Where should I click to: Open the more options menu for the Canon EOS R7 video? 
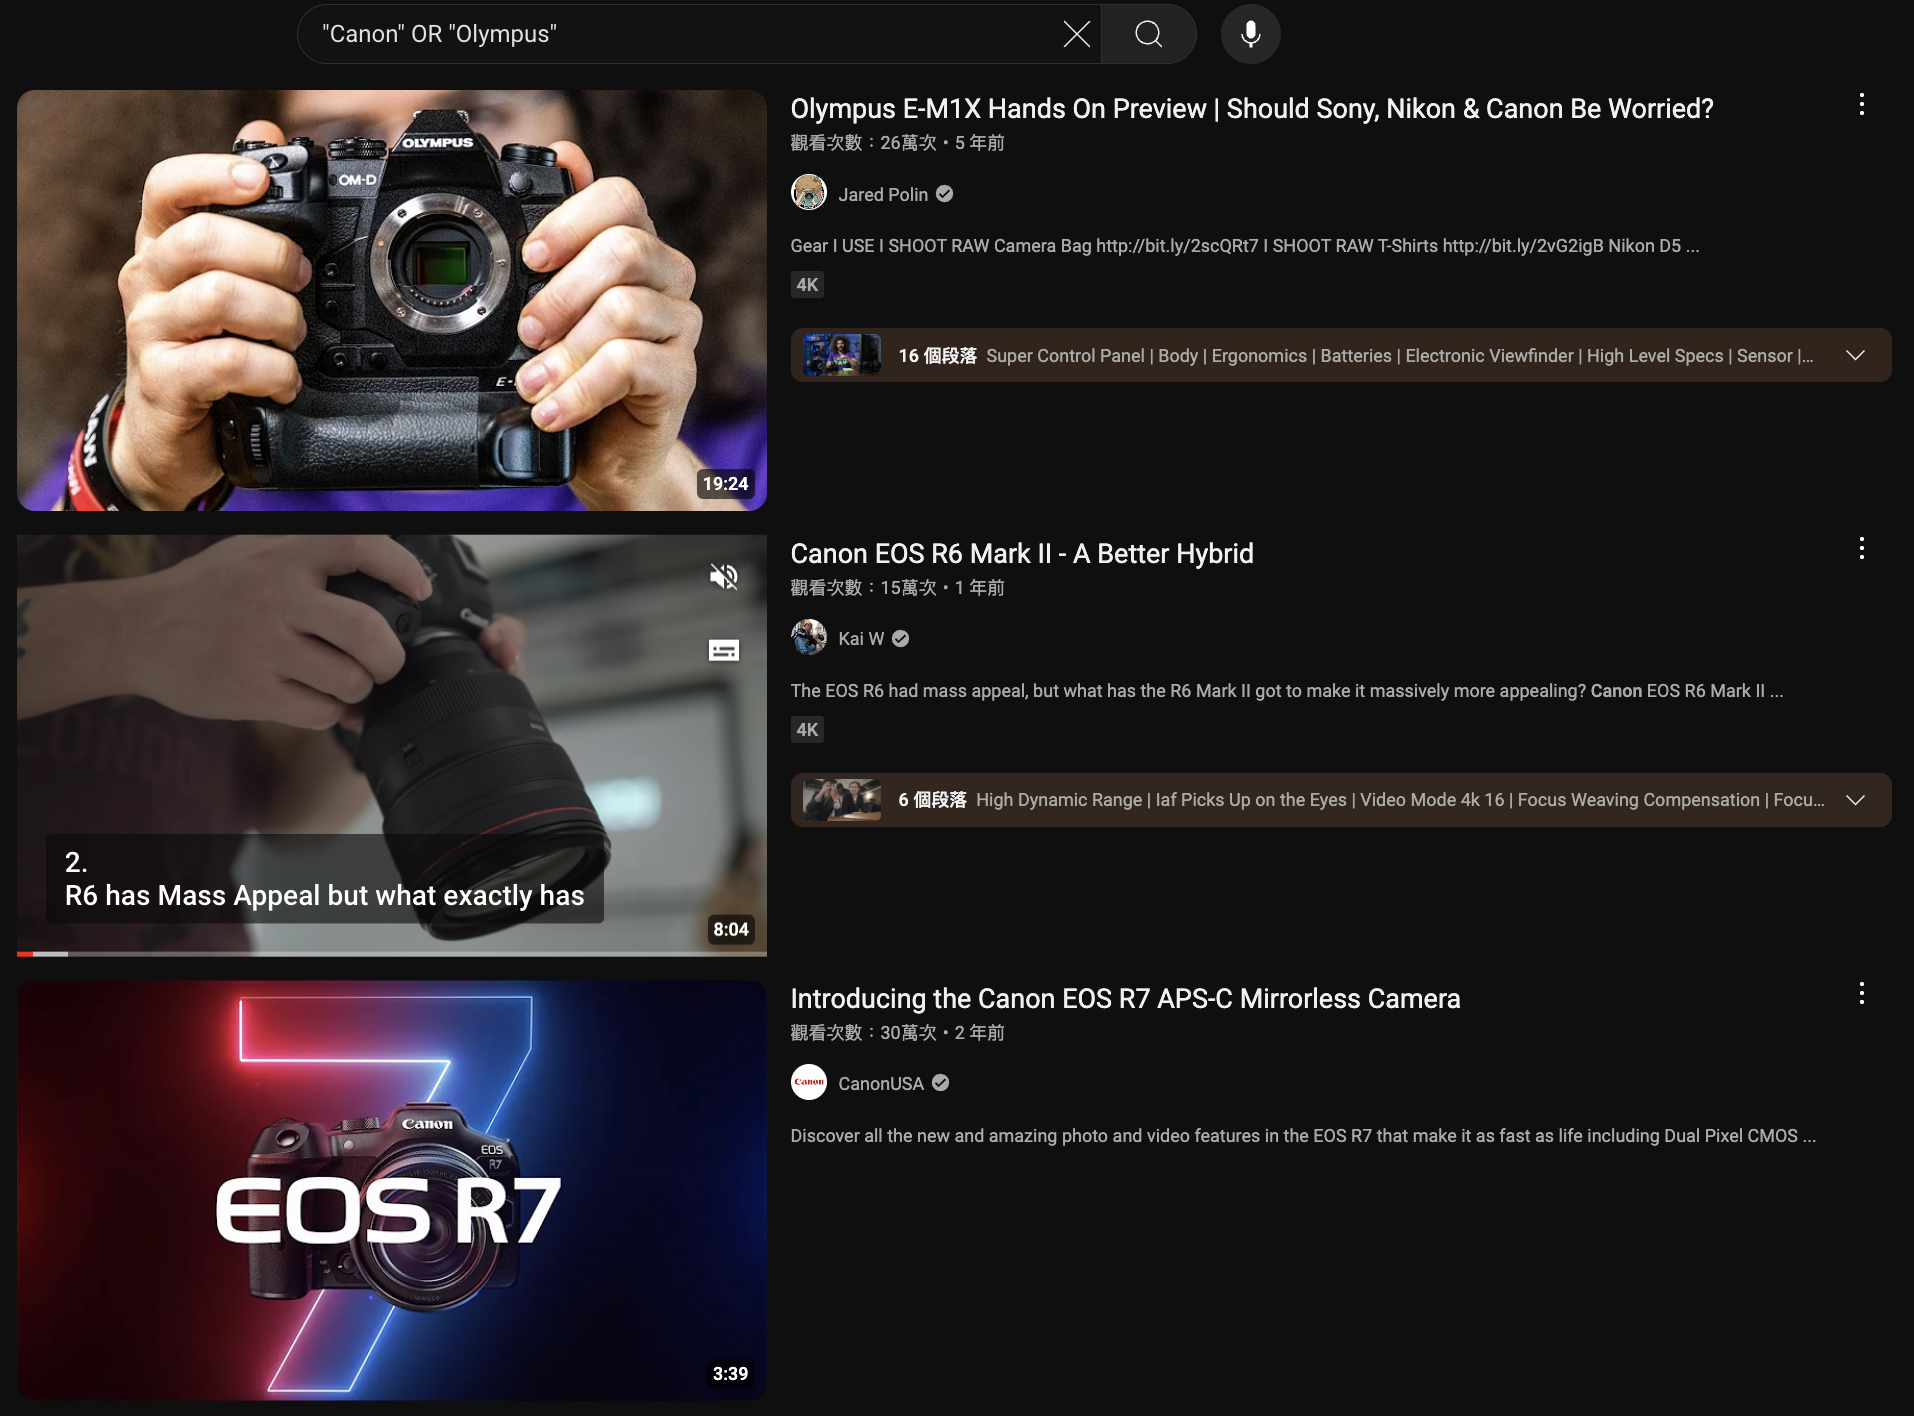[x=1861, y=993]
